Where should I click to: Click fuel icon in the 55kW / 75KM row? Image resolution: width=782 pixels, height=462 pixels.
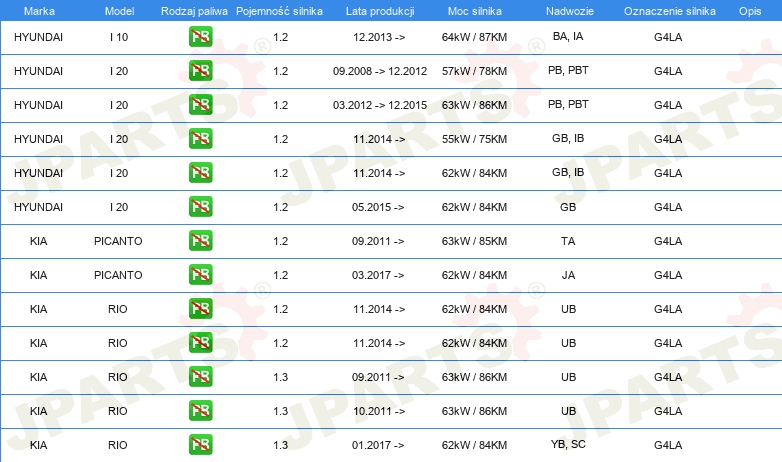(x=200, y=139)
